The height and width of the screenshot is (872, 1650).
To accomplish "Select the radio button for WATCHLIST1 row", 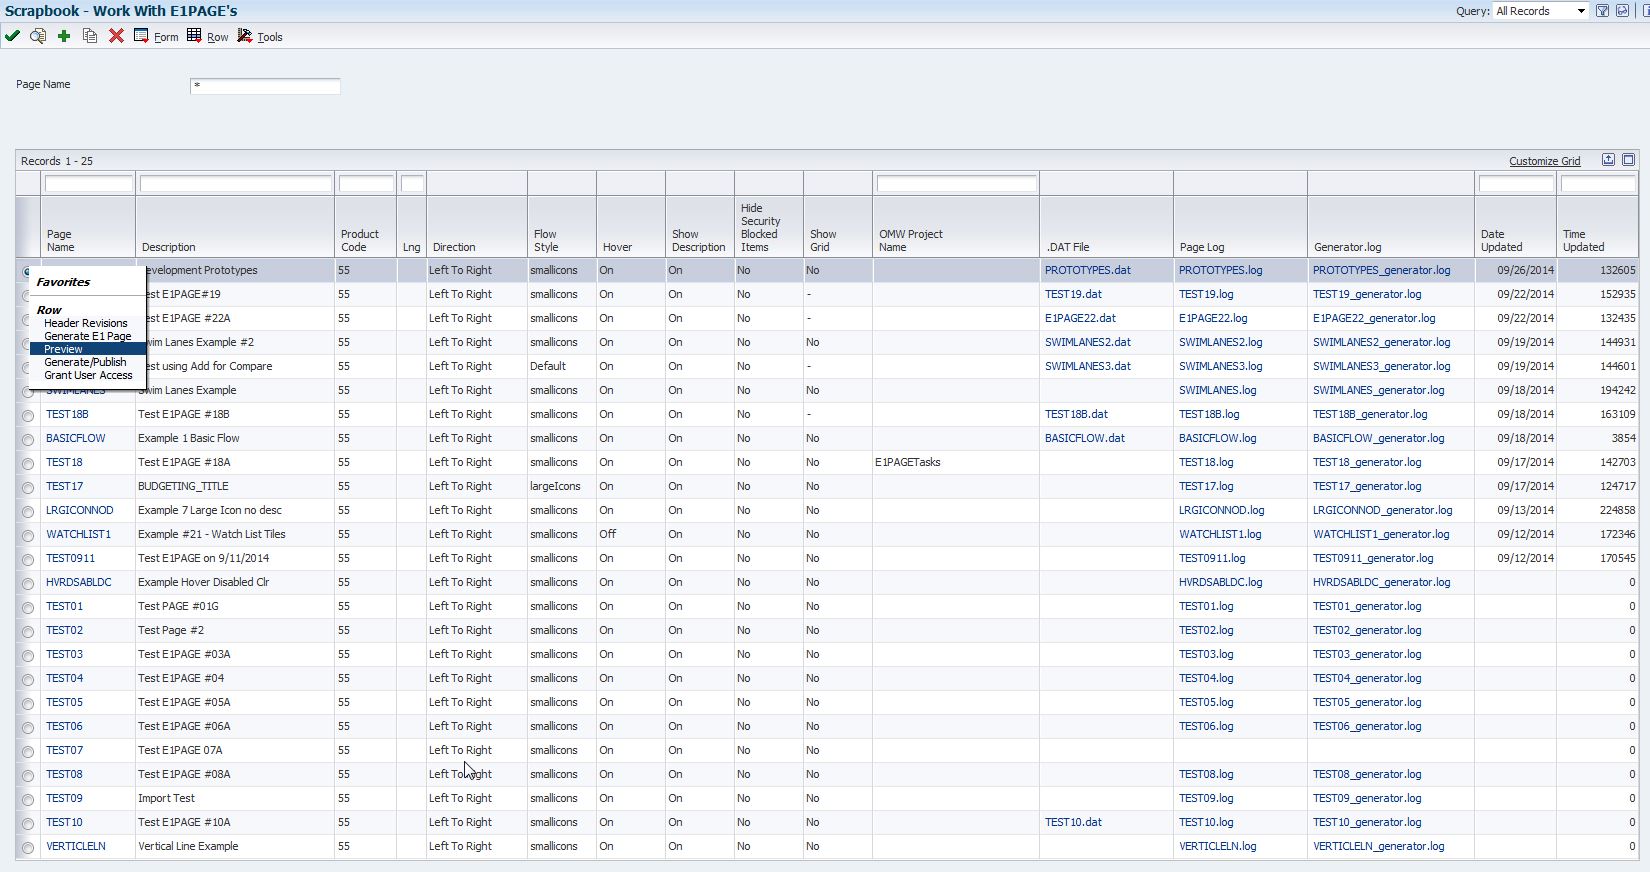I will (28, 535).
